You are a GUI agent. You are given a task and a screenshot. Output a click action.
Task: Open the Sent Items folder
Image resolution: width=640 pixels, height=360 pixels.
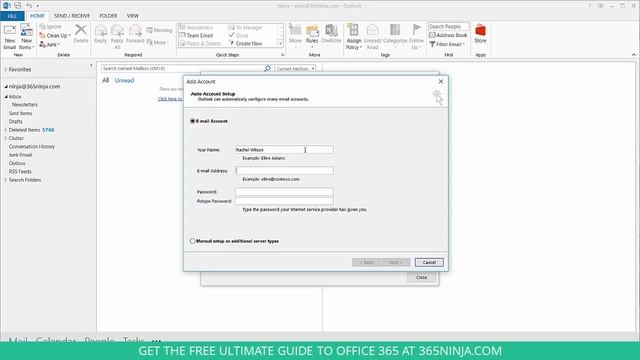[20, 113]
